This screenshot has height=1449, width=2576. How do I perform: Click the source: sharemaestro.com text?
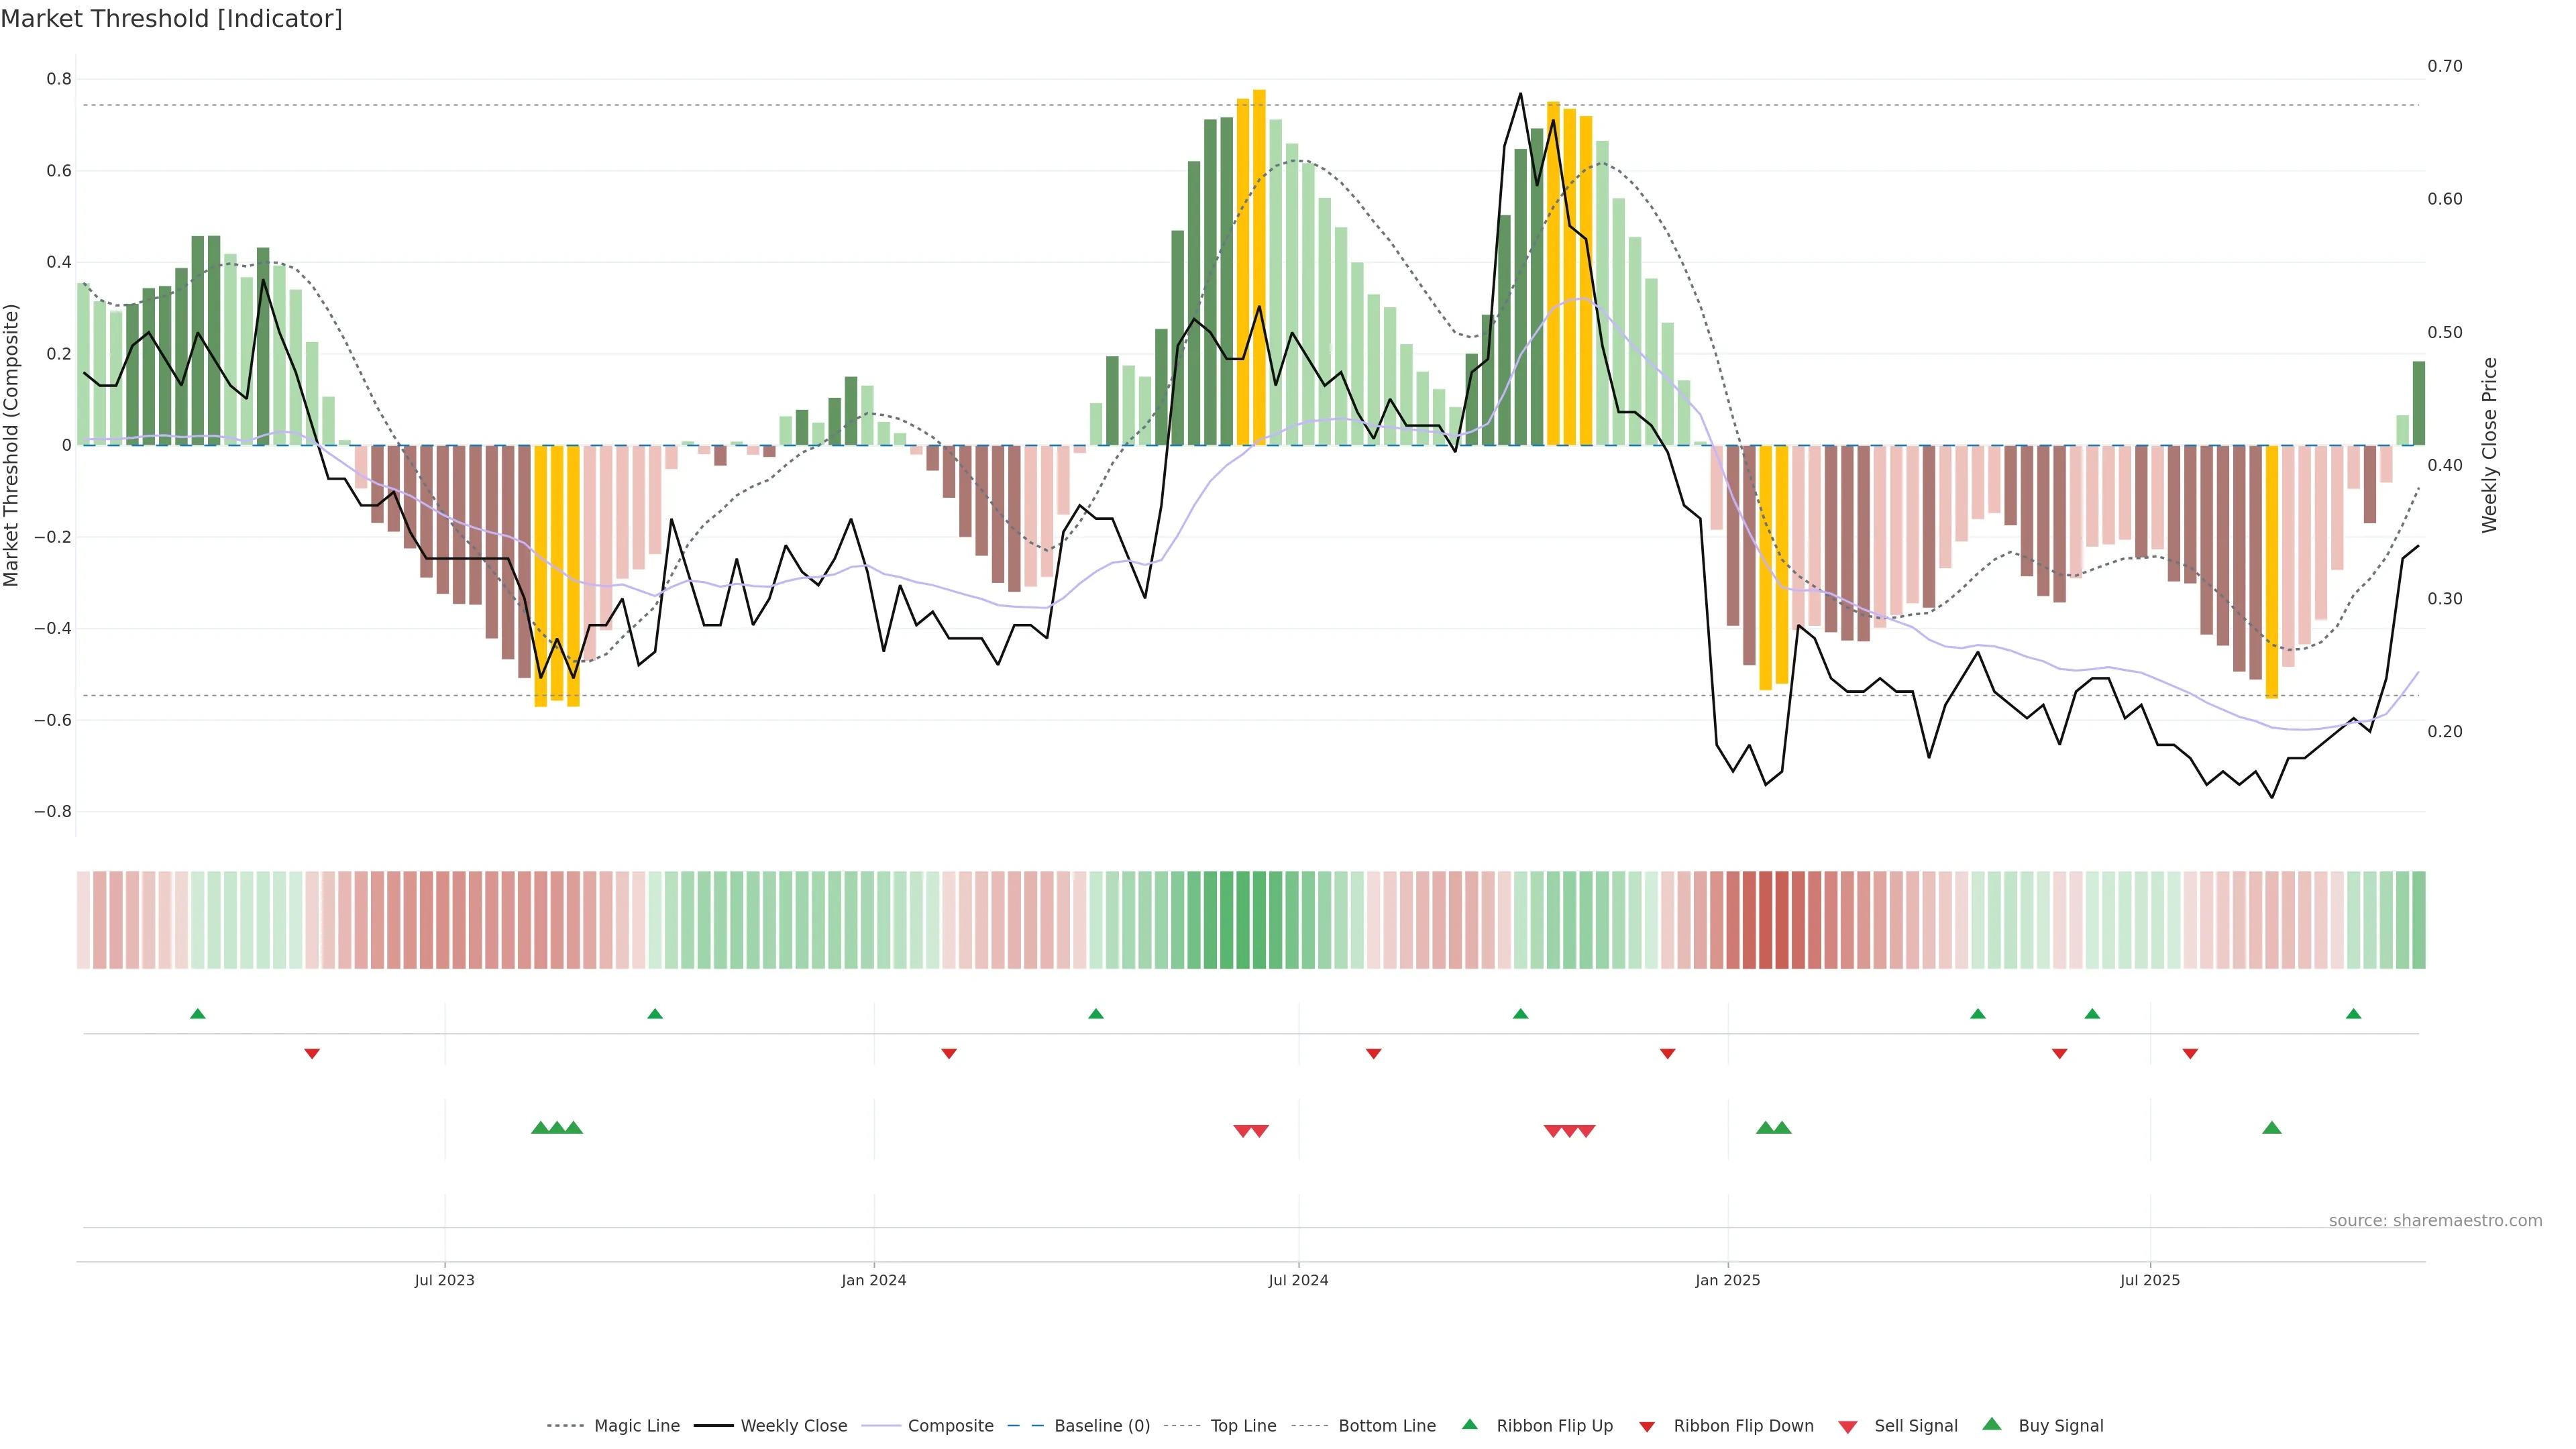pyautogui.click(x=2435, y=1221)
